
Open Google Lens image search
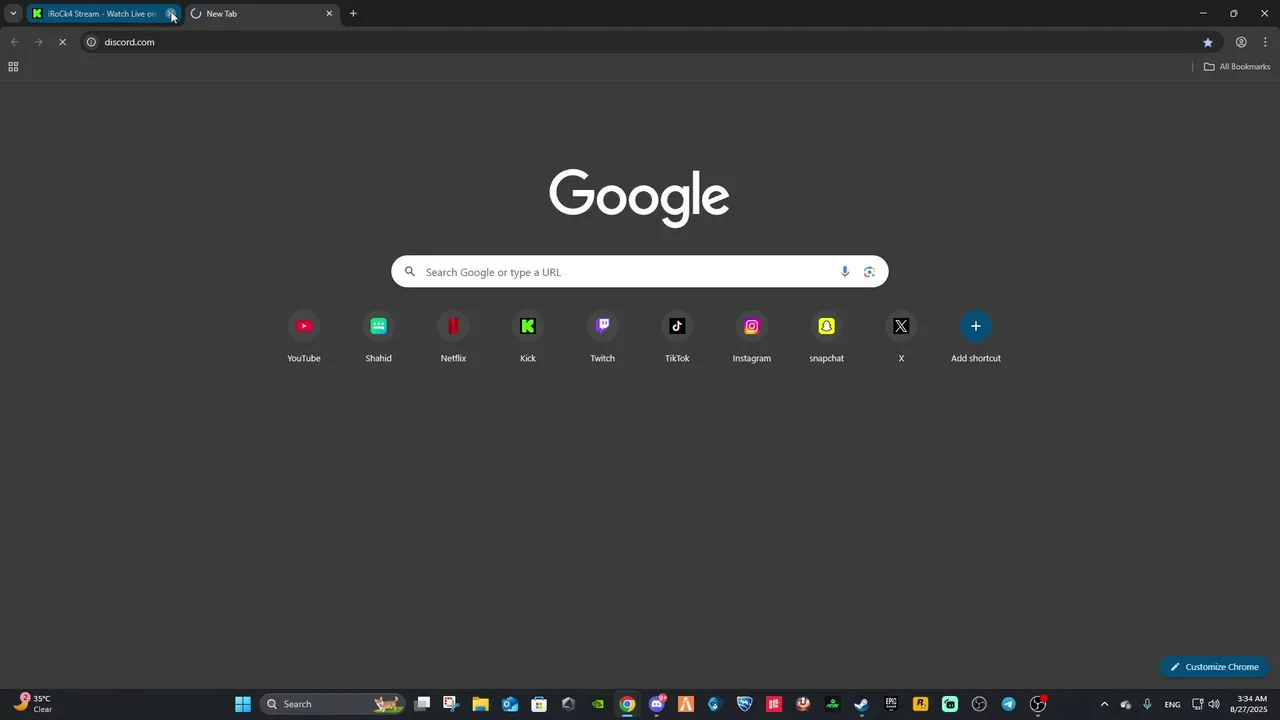(869, 272)
